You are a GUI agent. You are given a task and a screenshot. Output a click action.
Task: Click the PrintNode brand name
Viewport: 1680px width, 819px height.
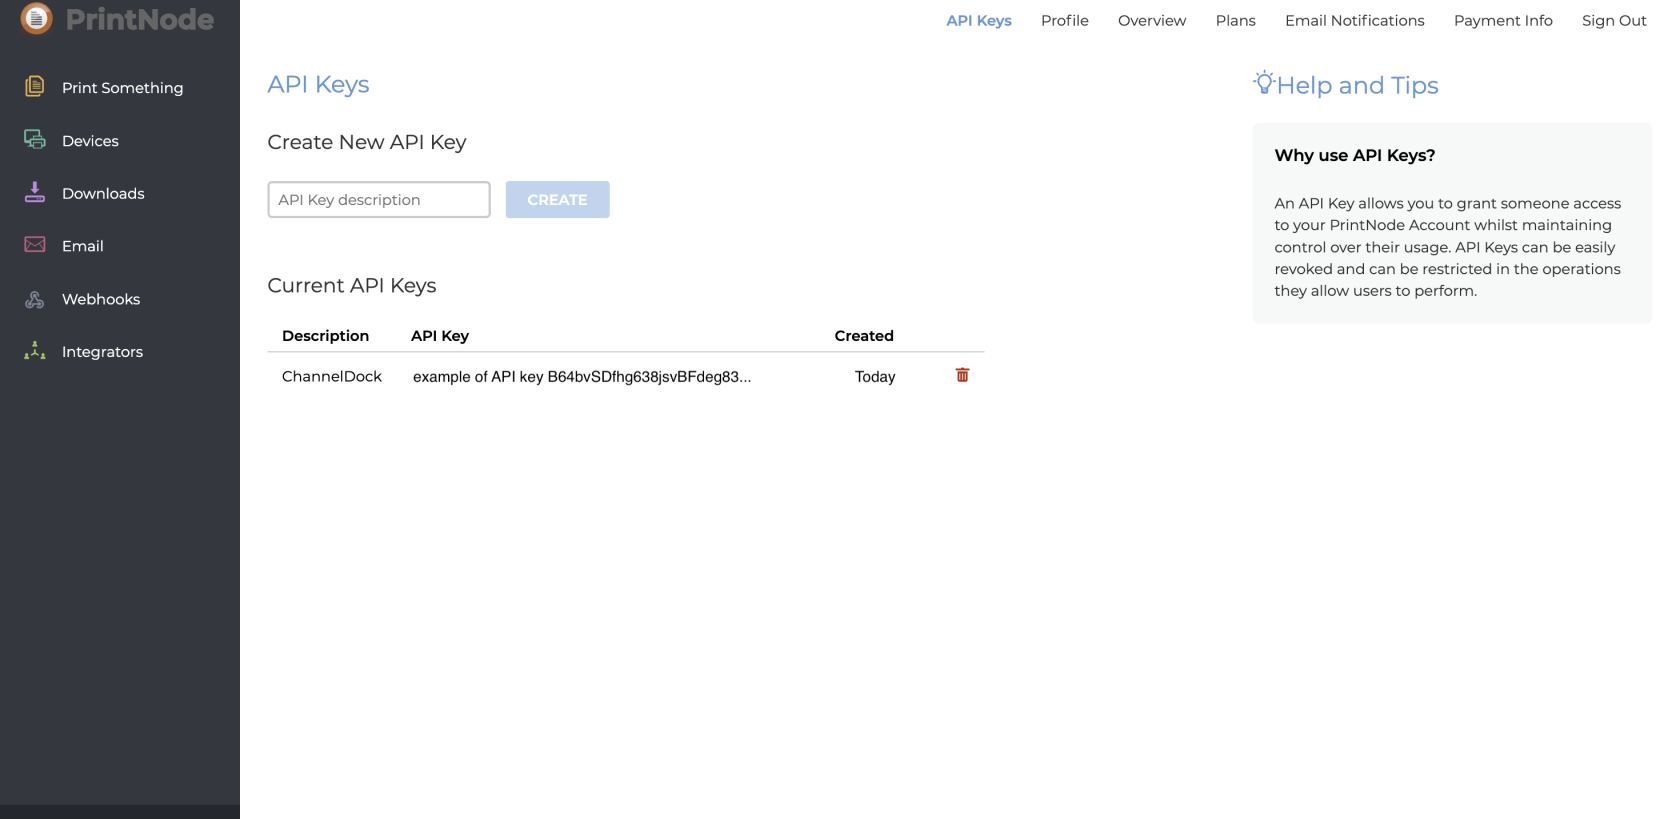point(140,19)
